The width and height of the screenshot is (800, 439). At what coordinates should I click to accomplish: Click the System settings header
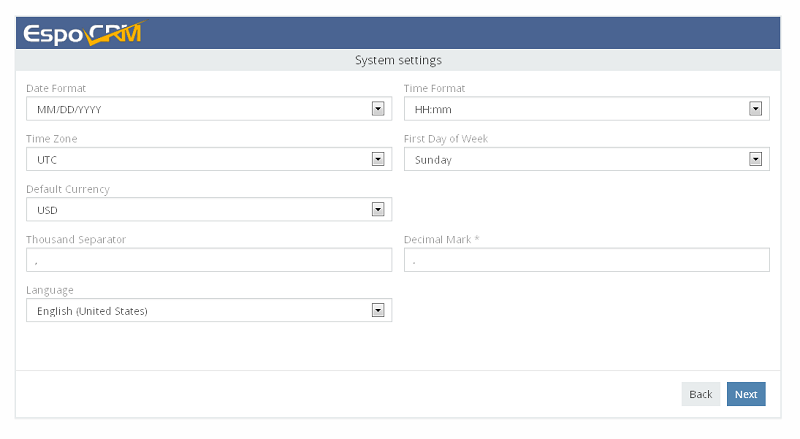click(x=398, y=60)
